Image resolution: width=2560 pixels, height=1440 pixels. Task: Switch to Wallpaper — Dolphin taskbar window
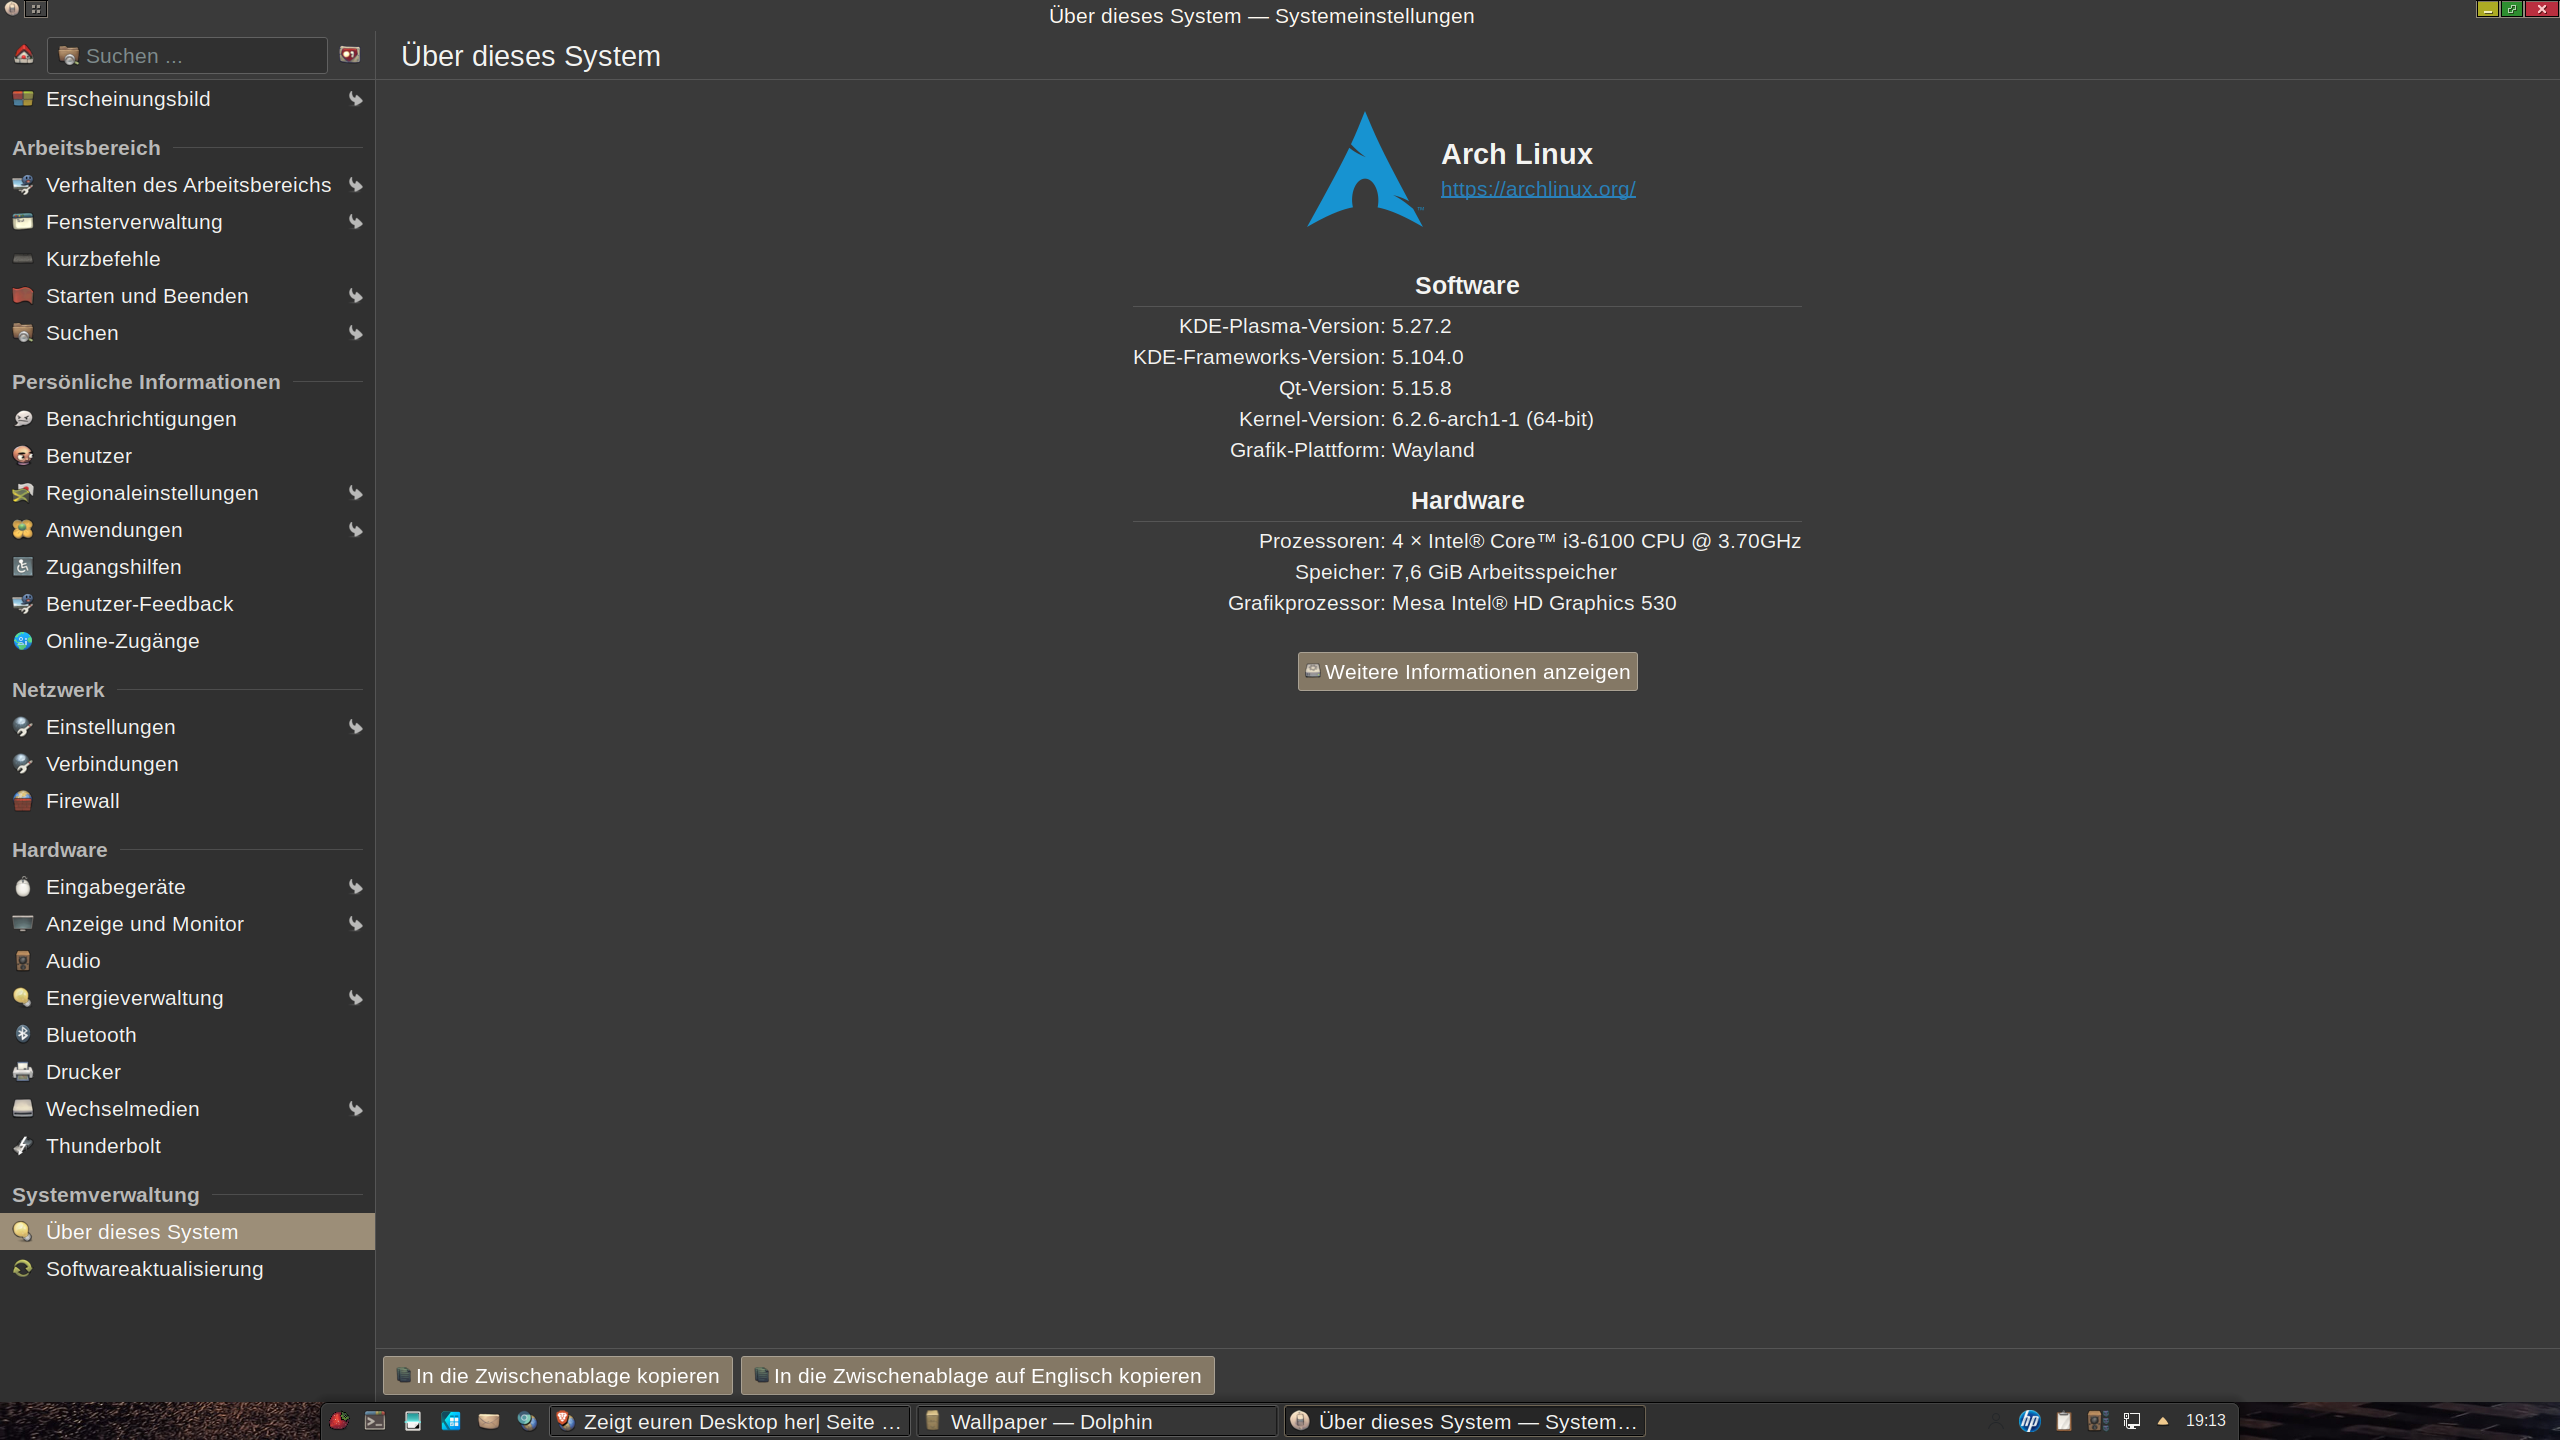pyautogui.click(x=1096, y=1421)
